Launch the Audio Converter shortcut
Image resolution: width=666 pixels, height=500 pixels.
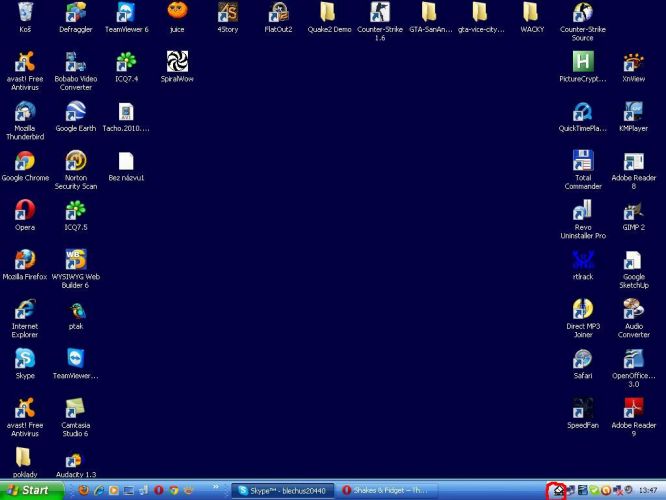coord(633,319)
